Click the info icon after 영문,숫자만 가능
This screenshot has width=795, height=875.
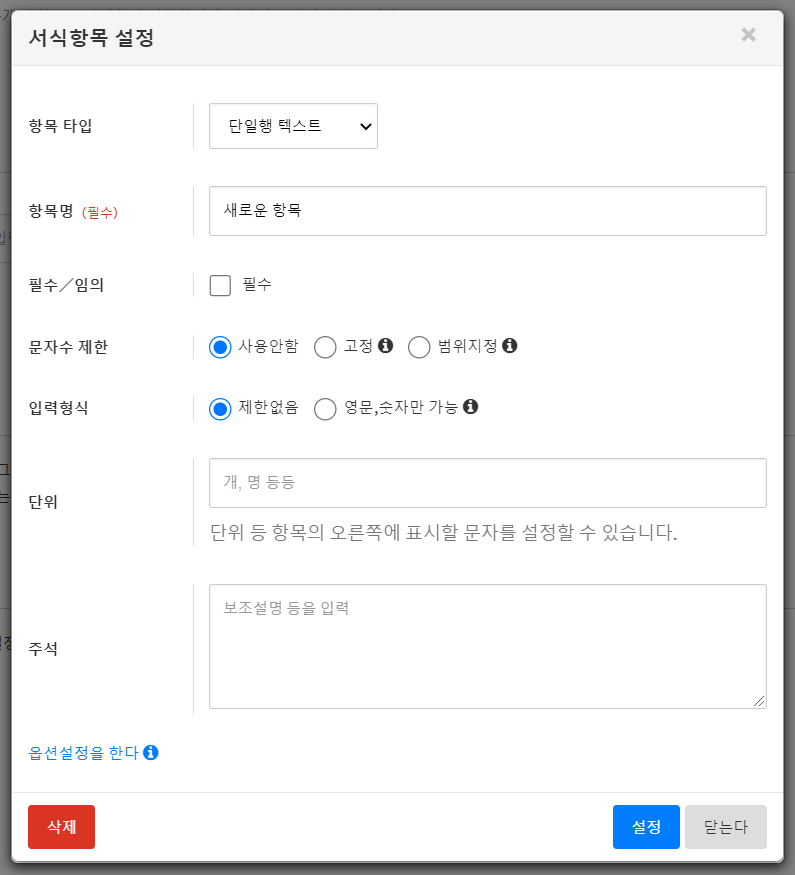(x=471, y=407)
